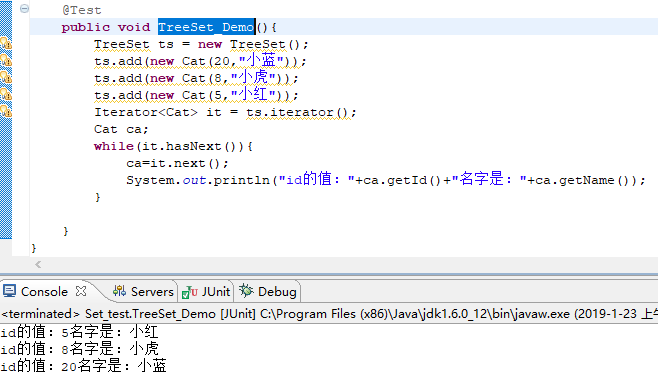Click the 'public void' keywords
This screenshot has width=658, height=376.
(106, 27)
